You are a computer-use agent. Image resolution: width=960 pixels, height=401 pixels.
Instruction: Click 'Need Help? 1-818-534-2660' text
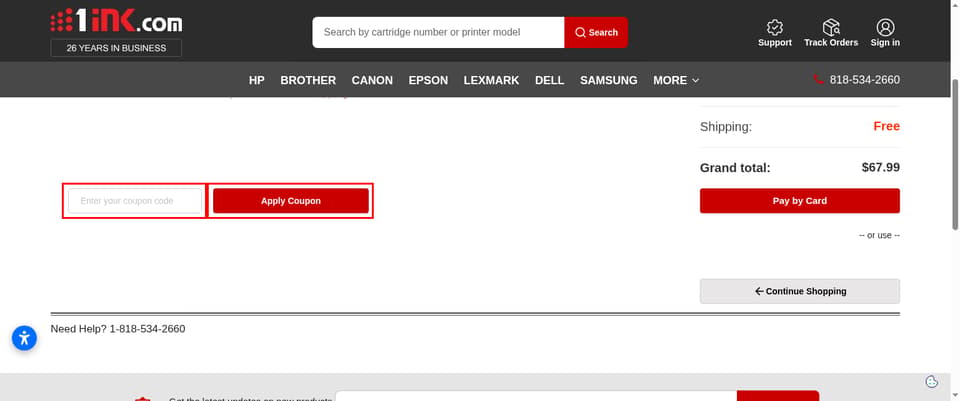(x=118, y=329)
